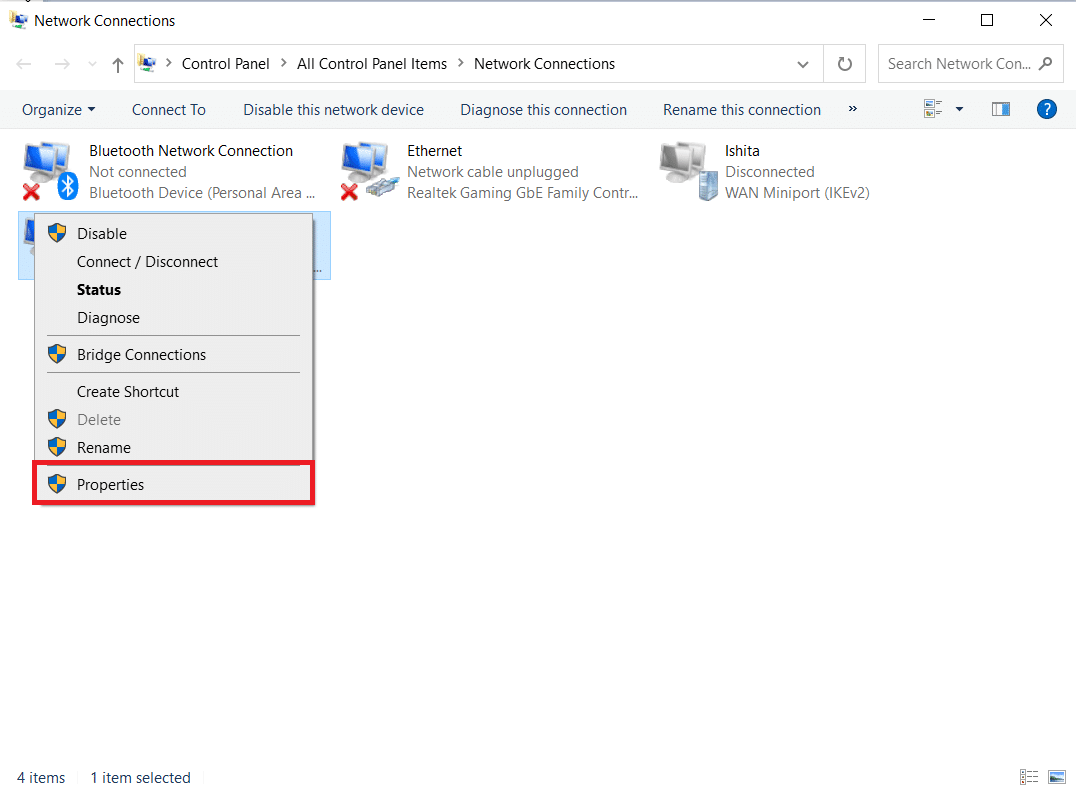1076x791 pixels.
Task: Switch to details view in status bar
Action: click(1029, 777)
